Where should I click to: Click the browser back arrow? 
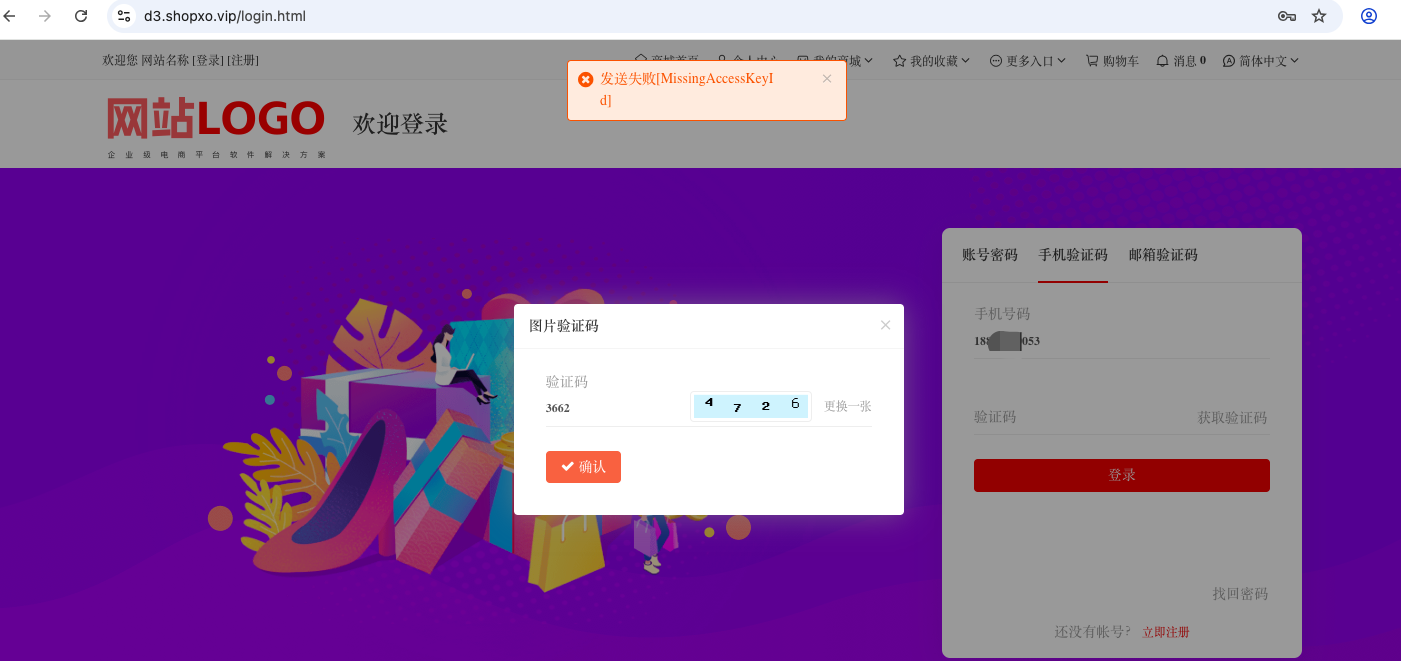(10, 16)
